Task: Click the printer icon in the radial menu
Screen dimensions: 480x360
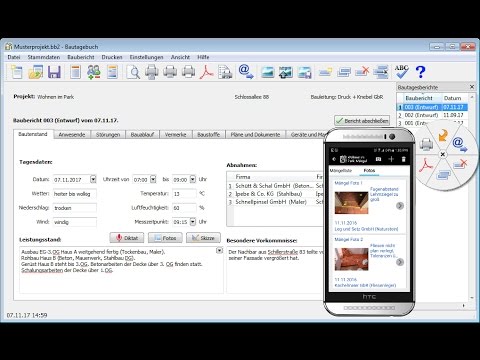Action: (x=426, y=144)
